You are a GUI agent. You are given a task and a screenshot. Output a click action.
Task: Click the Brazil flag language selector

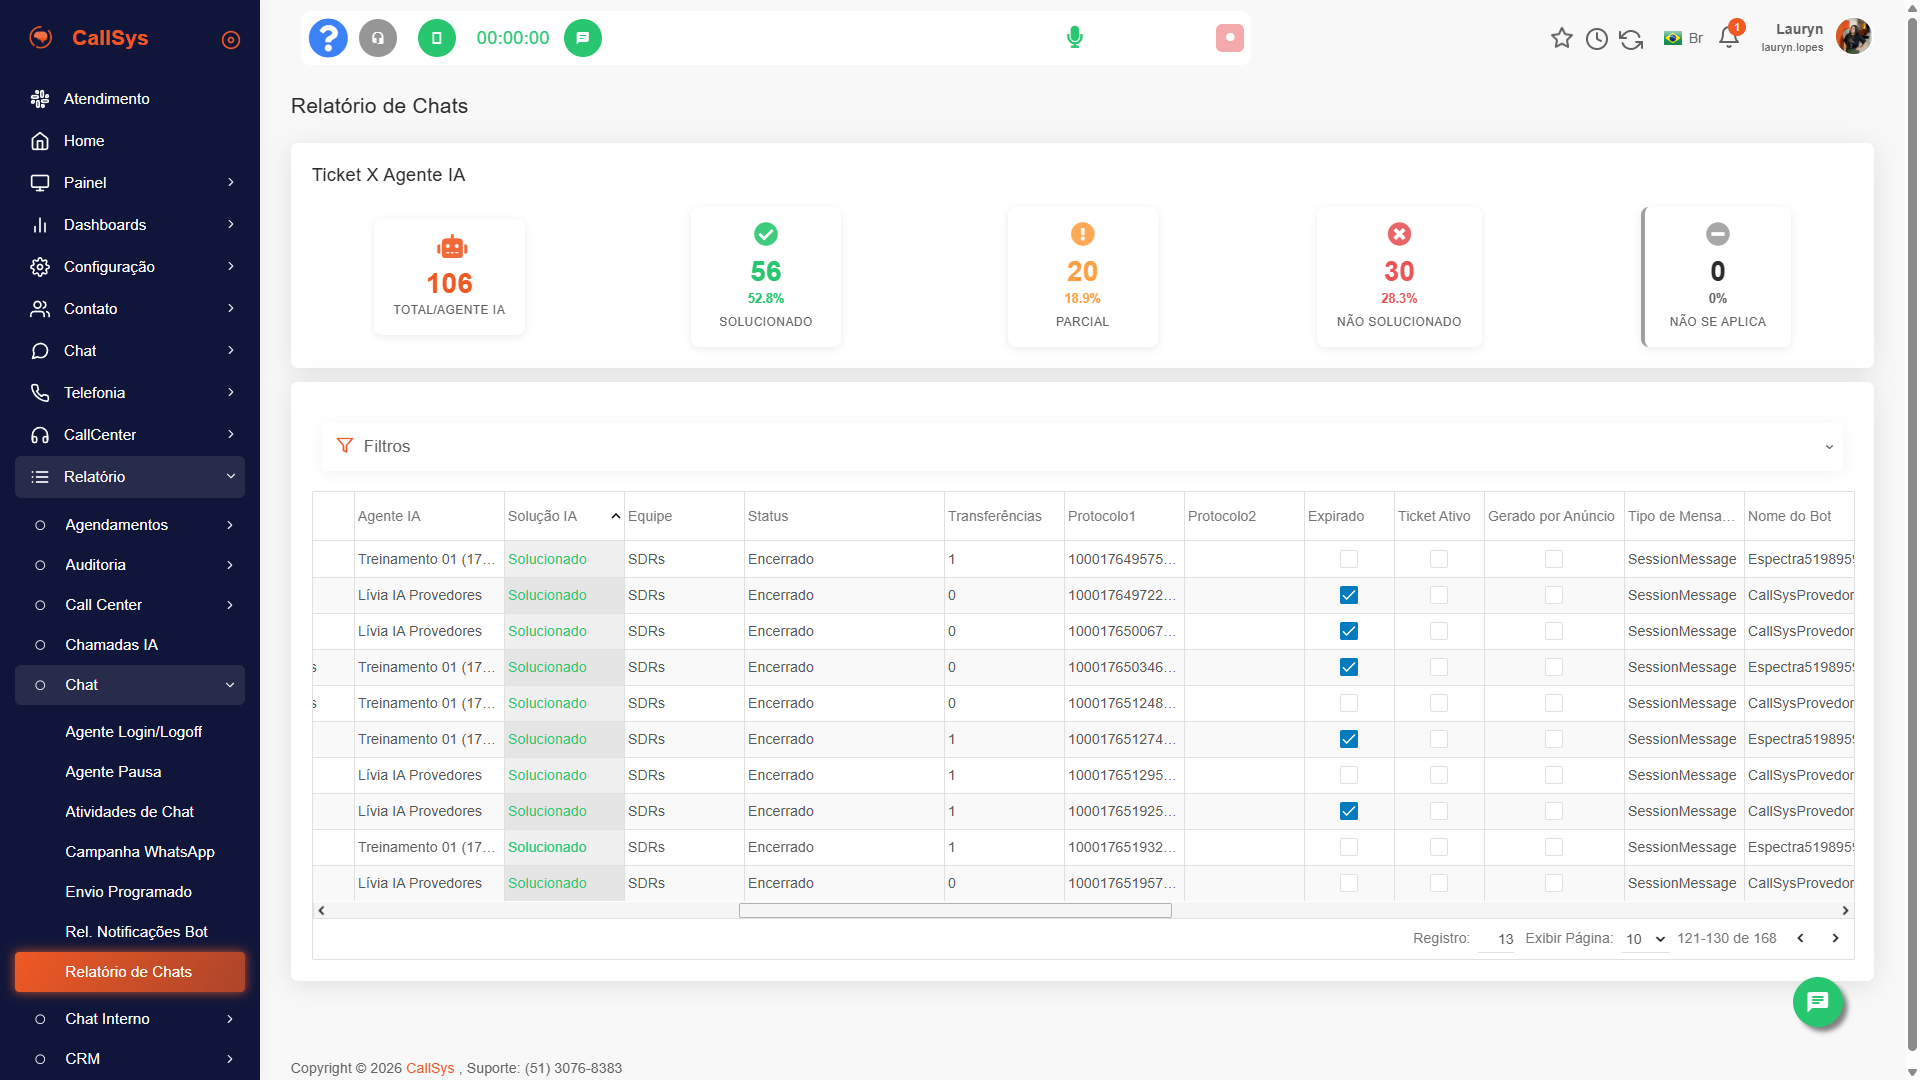pos(1683,38)
